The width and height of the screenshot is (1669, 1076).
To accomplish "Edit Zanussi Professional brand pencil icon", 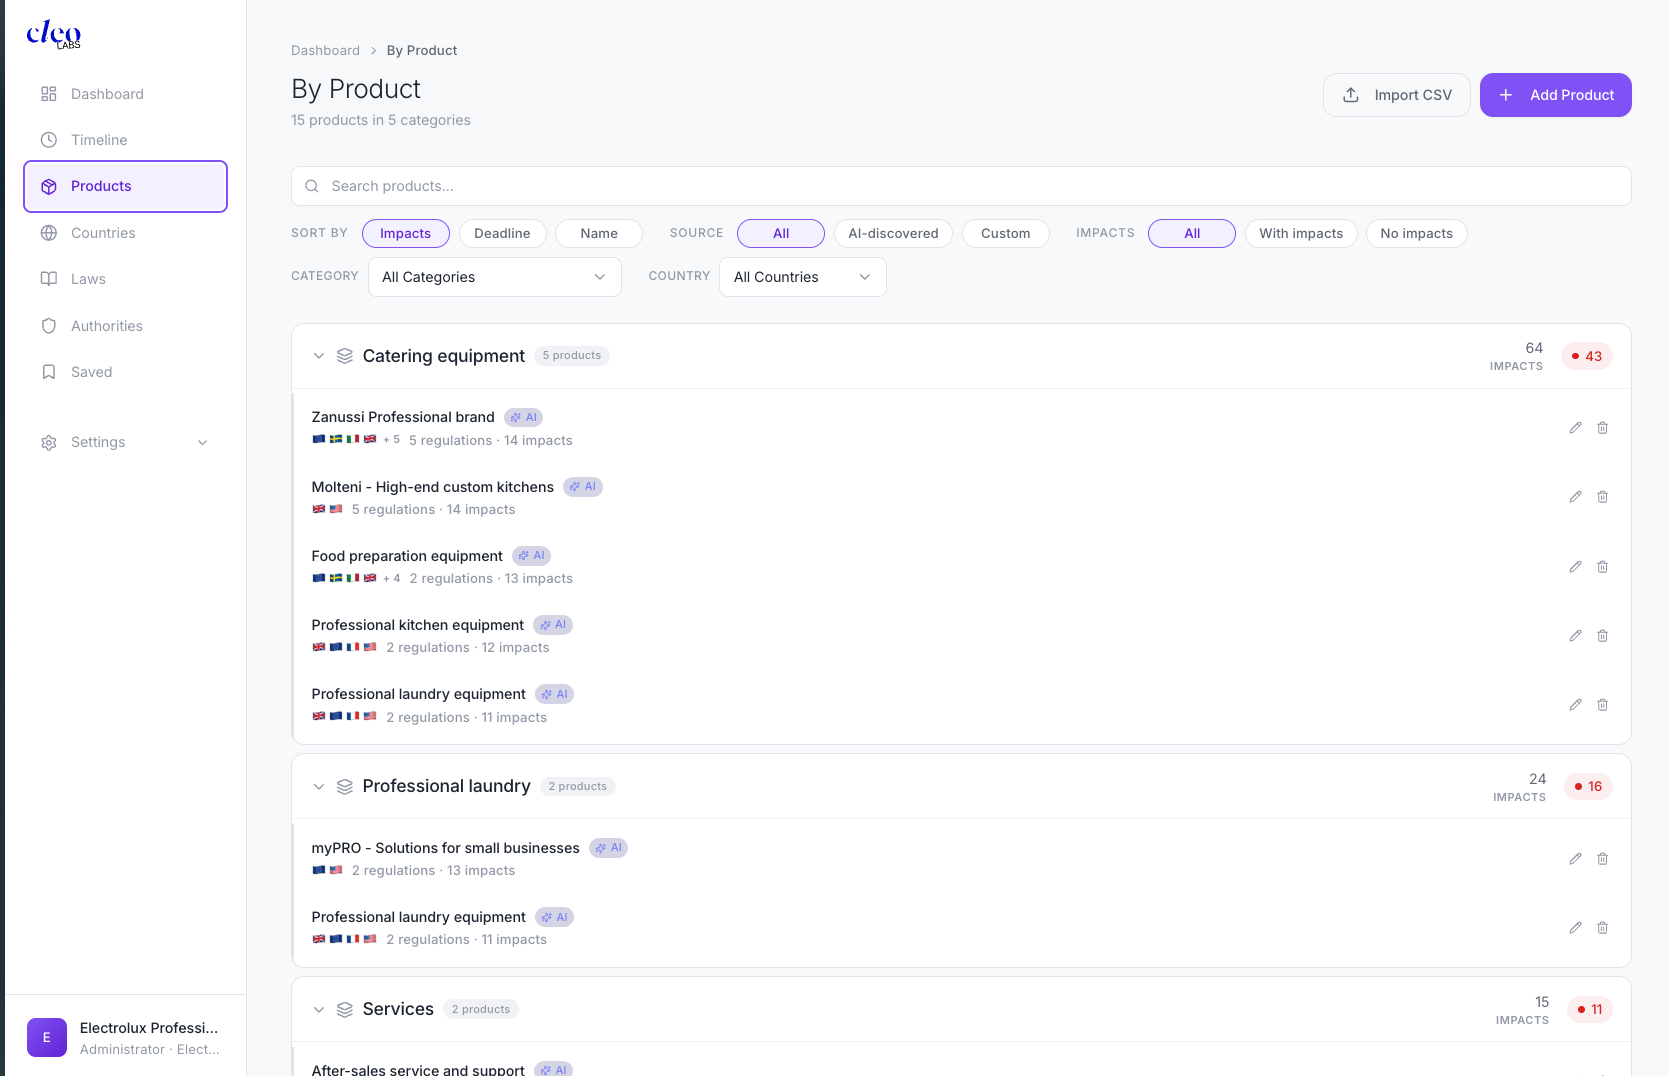I will [1575, 428].
